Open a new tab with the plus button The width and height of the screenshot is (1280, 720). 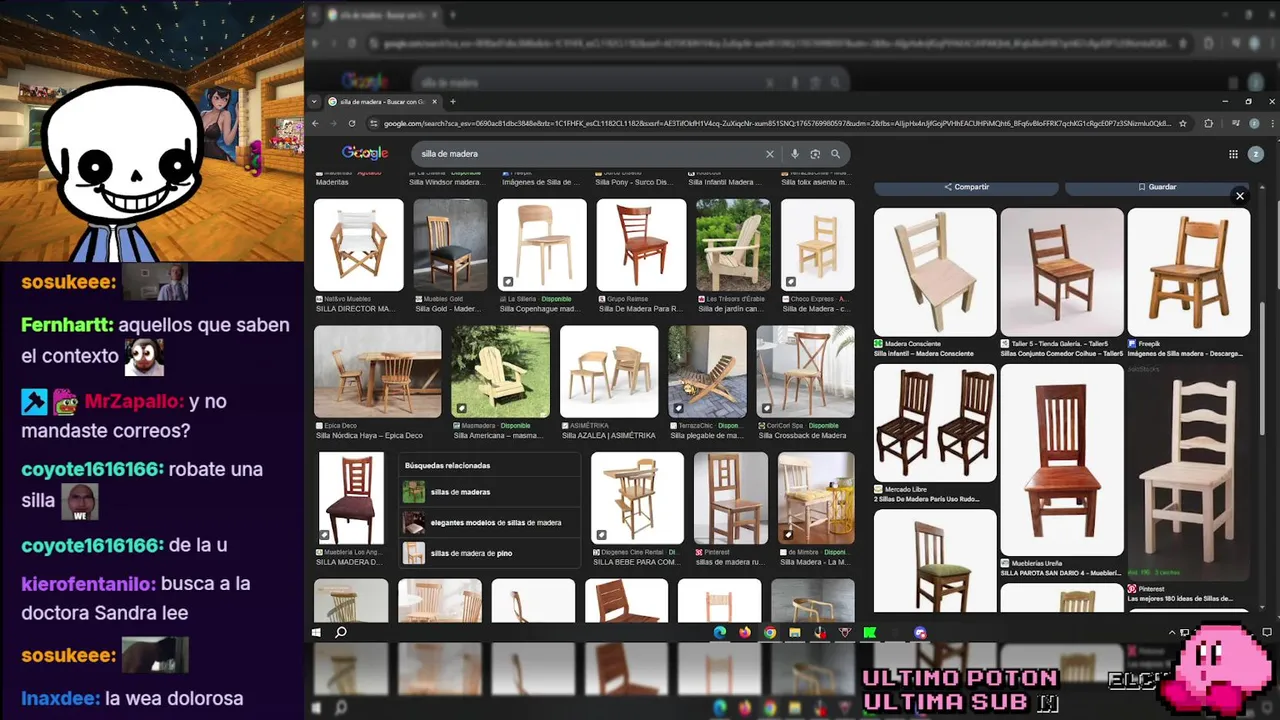(x=452, y=101)
